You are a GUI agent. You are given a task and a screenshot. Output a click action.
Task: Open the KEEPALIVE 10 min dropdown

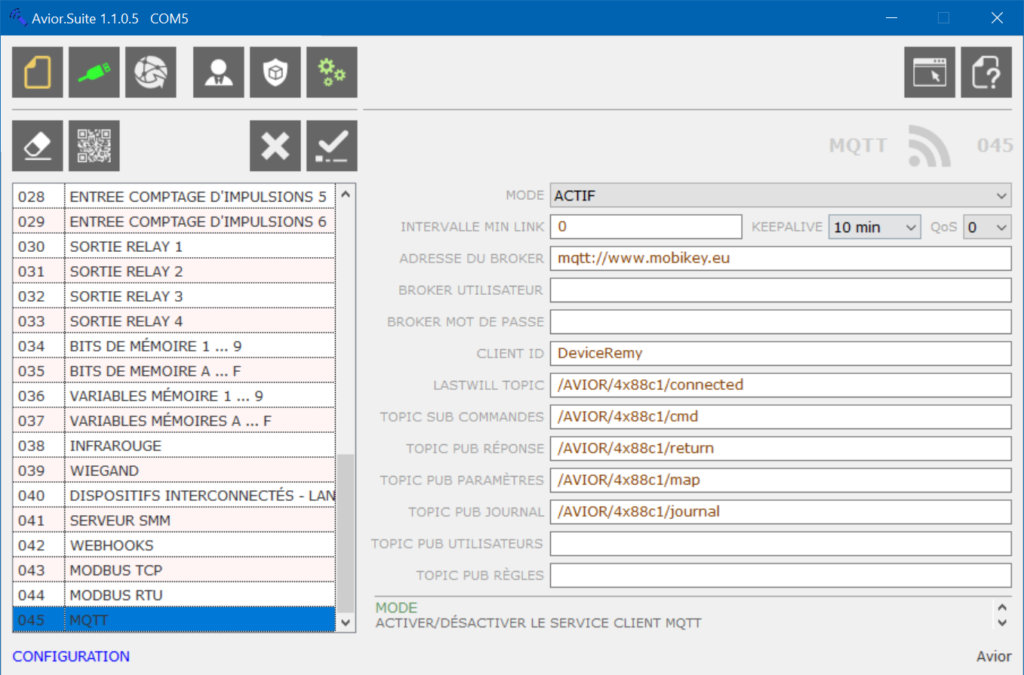(874, 227)
